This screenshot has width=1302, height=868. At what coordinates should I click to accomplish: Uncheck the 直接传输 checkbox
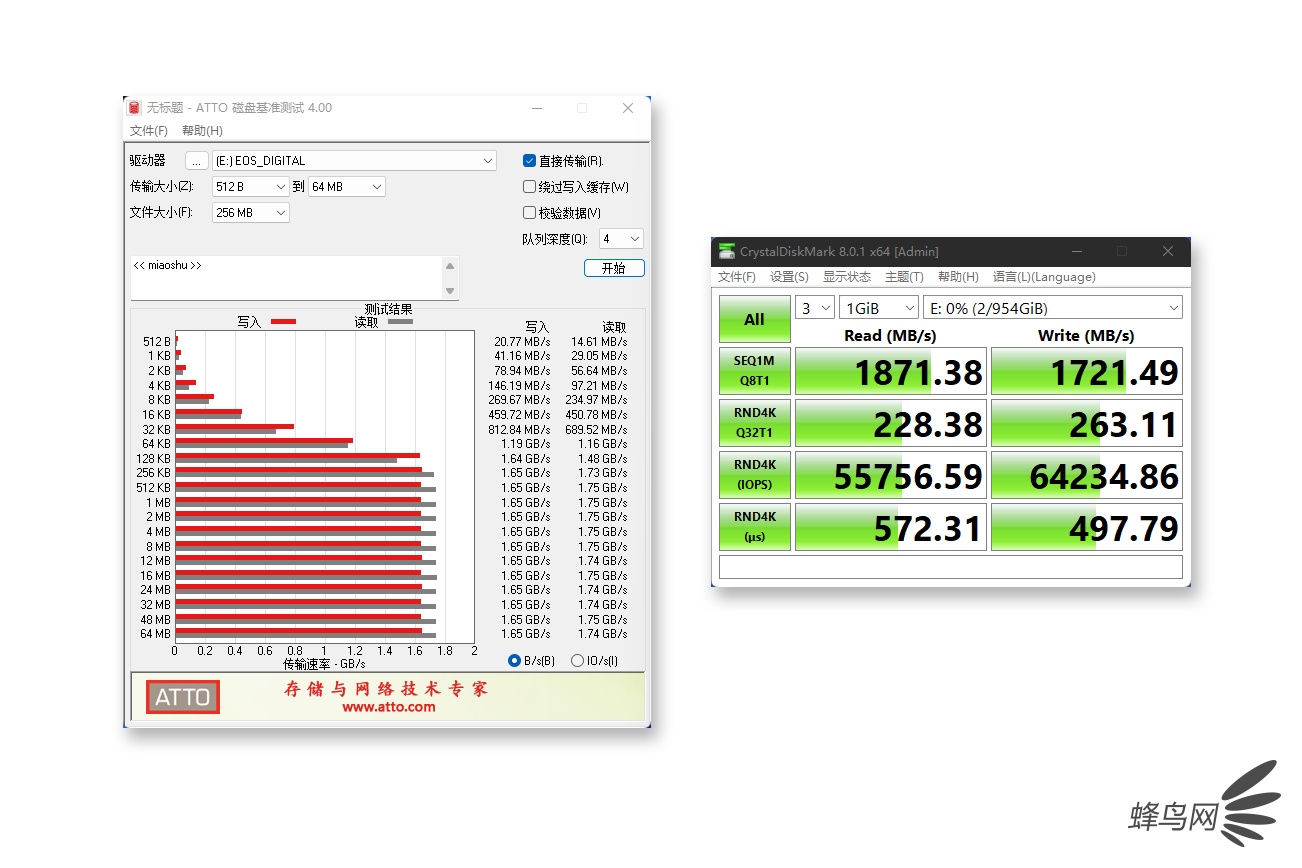tap(530, 161)
